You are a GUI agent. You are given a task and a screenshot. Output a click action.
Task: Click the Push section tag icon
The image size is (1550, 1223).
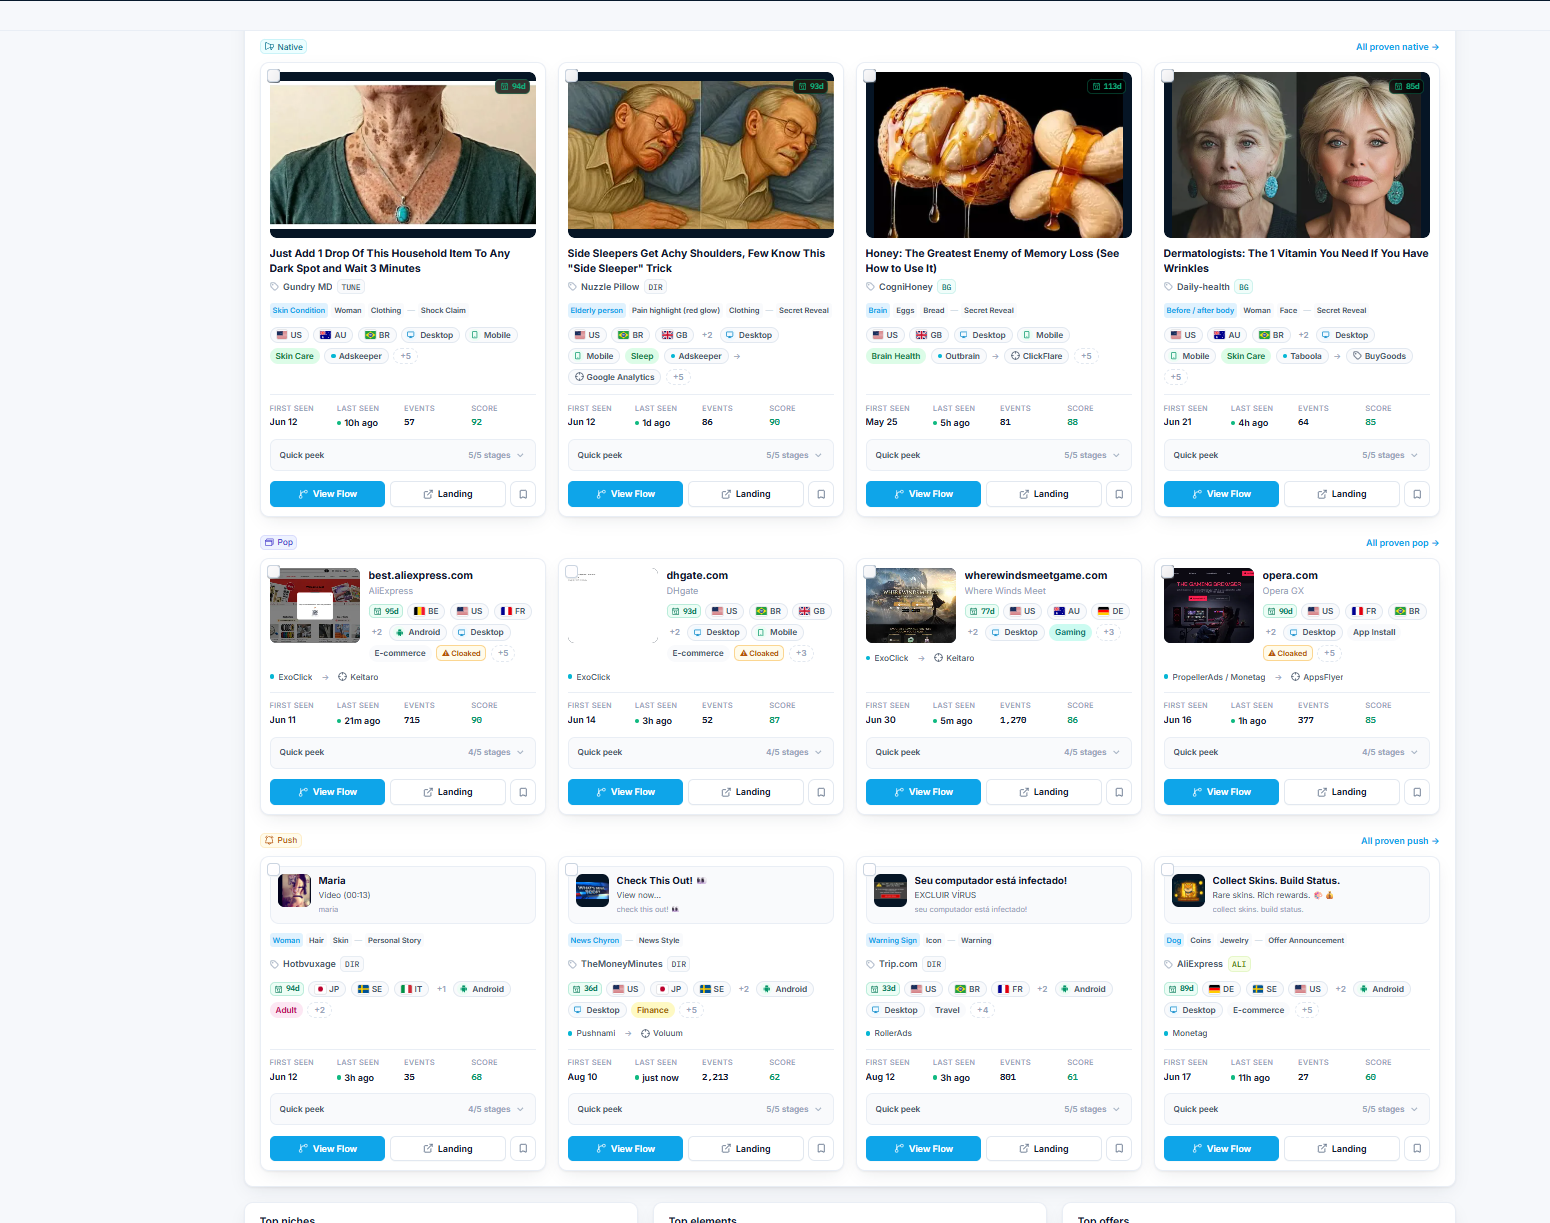coord(270,840)
